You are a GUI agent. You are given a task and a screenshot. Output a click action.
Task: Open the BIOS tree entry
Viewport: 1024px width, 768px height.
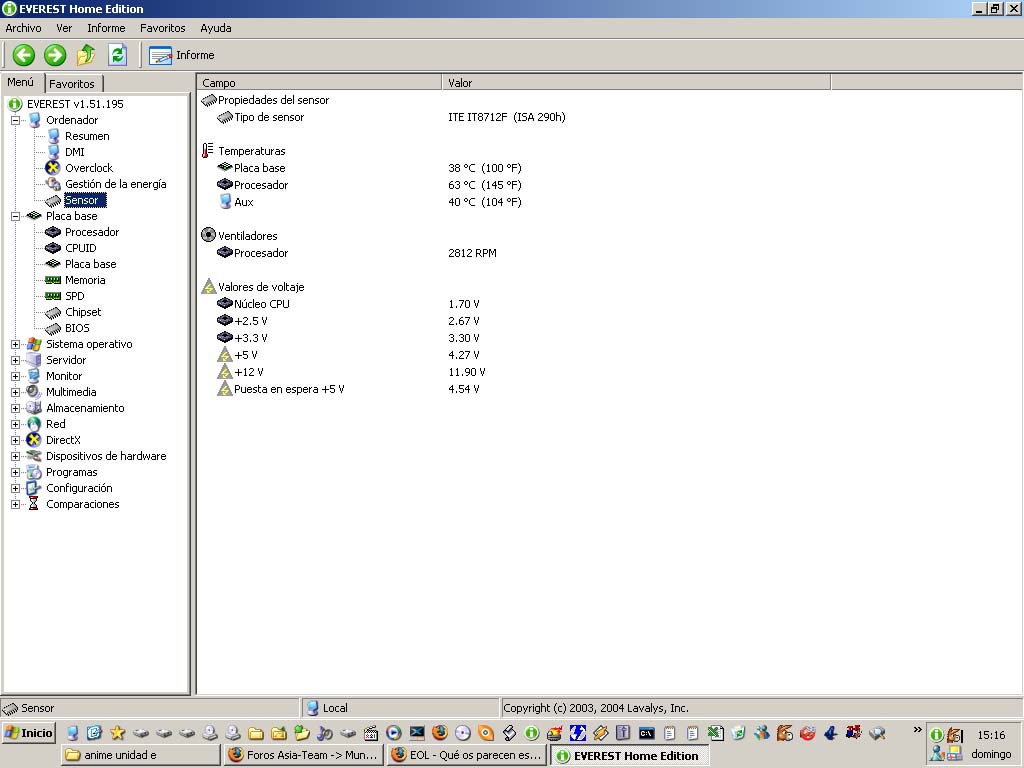[77, 328]
